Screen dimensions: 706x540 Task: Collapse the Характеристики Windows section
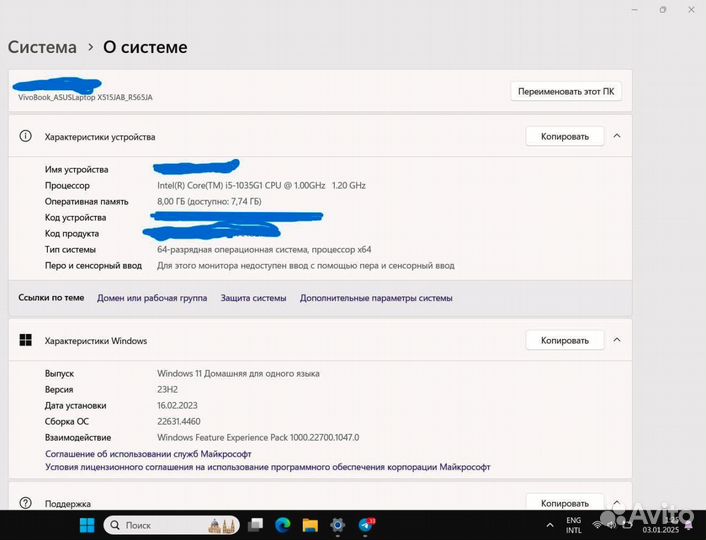(x=617, y=340)
